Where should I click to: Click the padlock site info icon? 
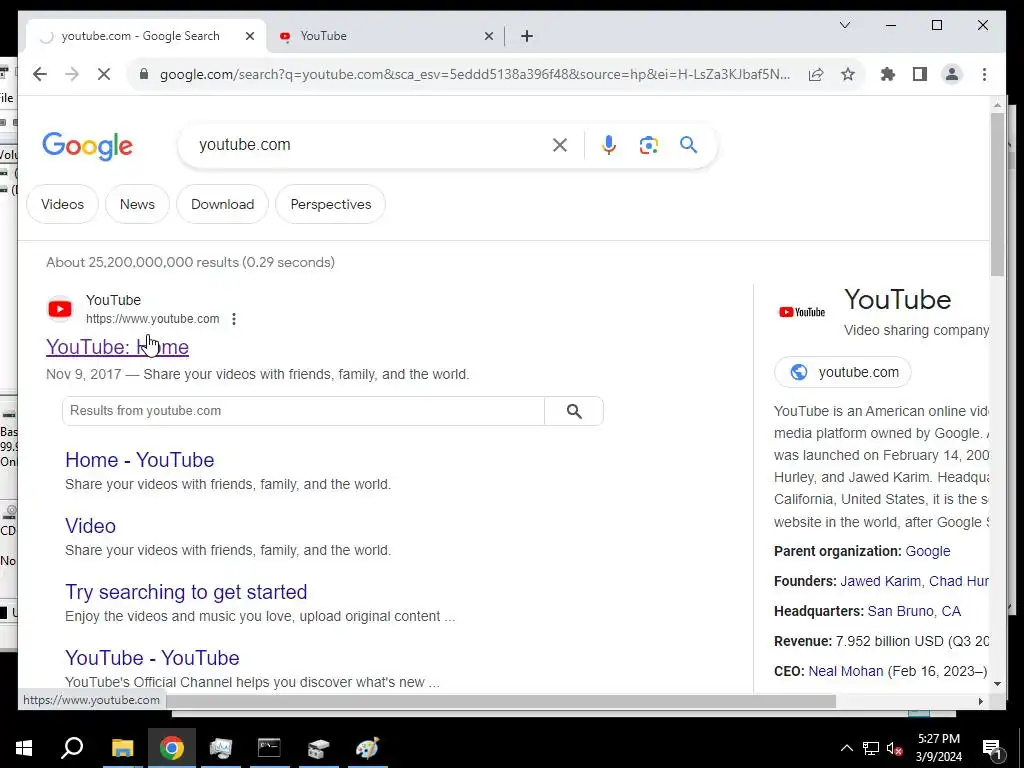[144, 74]
